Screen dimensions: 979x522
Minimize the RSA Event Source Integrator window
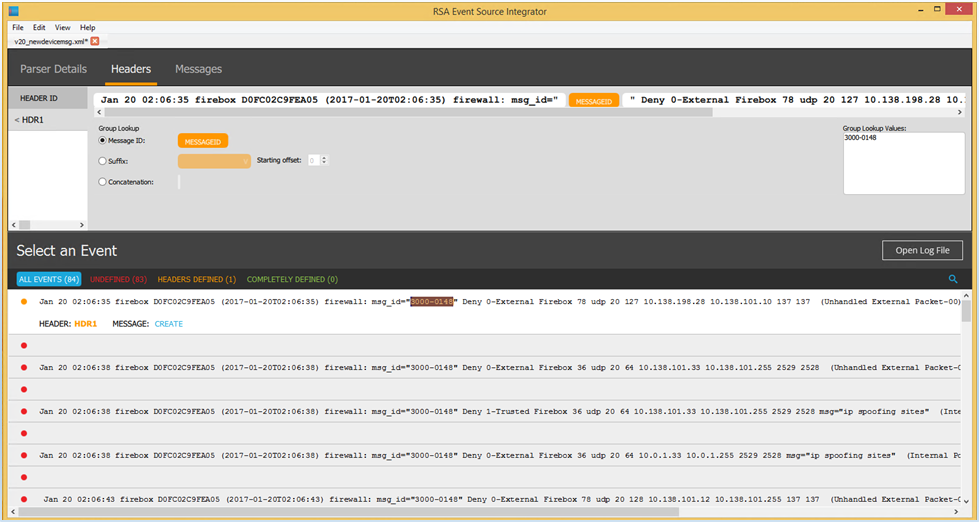921,9
